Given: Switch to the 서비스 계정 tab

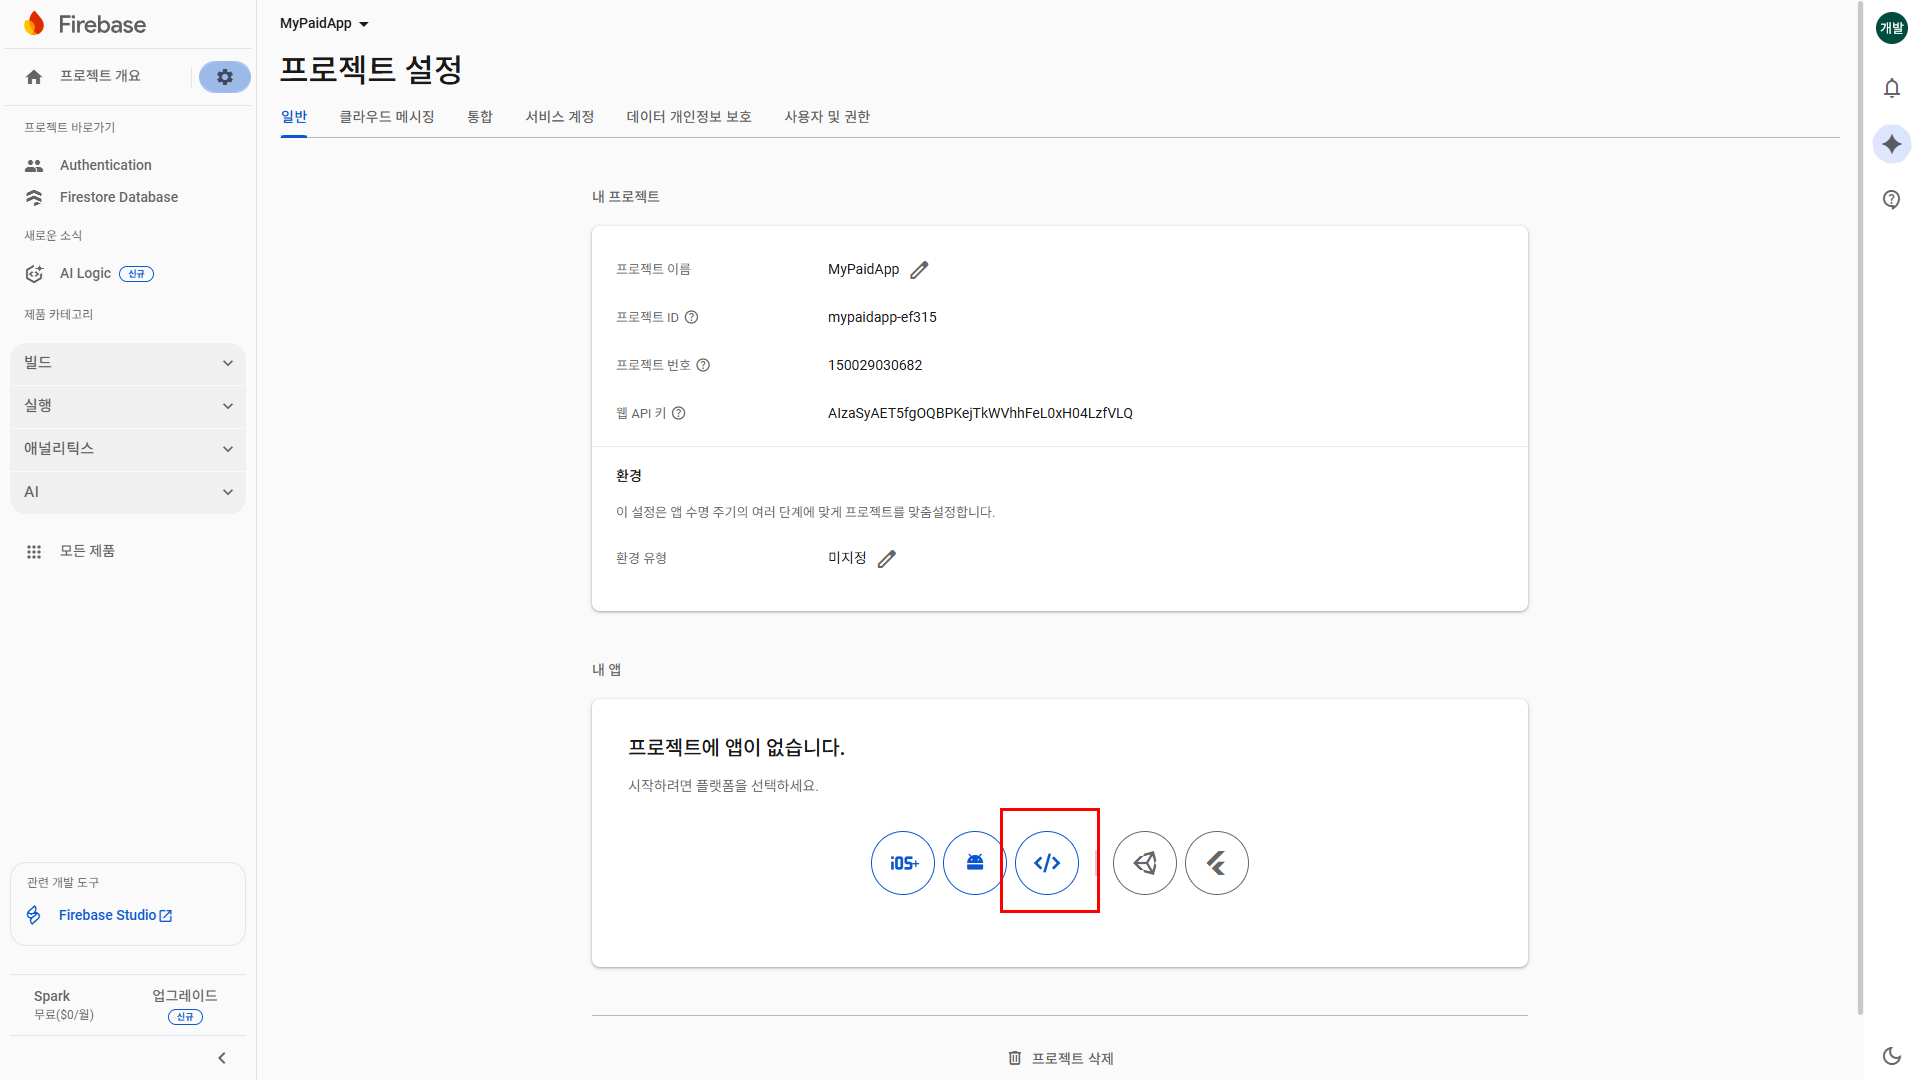Looking at the screenshot, I should coord(560,117).
